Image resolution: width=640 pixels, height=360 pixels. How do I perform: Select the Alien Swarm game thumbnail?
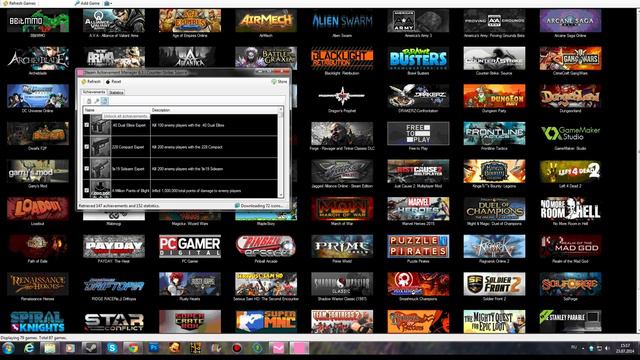tap(342, 21)
